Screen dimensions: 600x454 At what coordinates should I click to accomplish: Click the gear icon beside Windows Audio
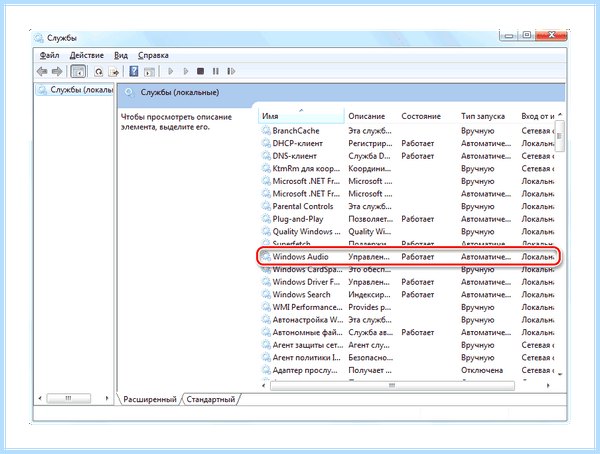point(266,256)
